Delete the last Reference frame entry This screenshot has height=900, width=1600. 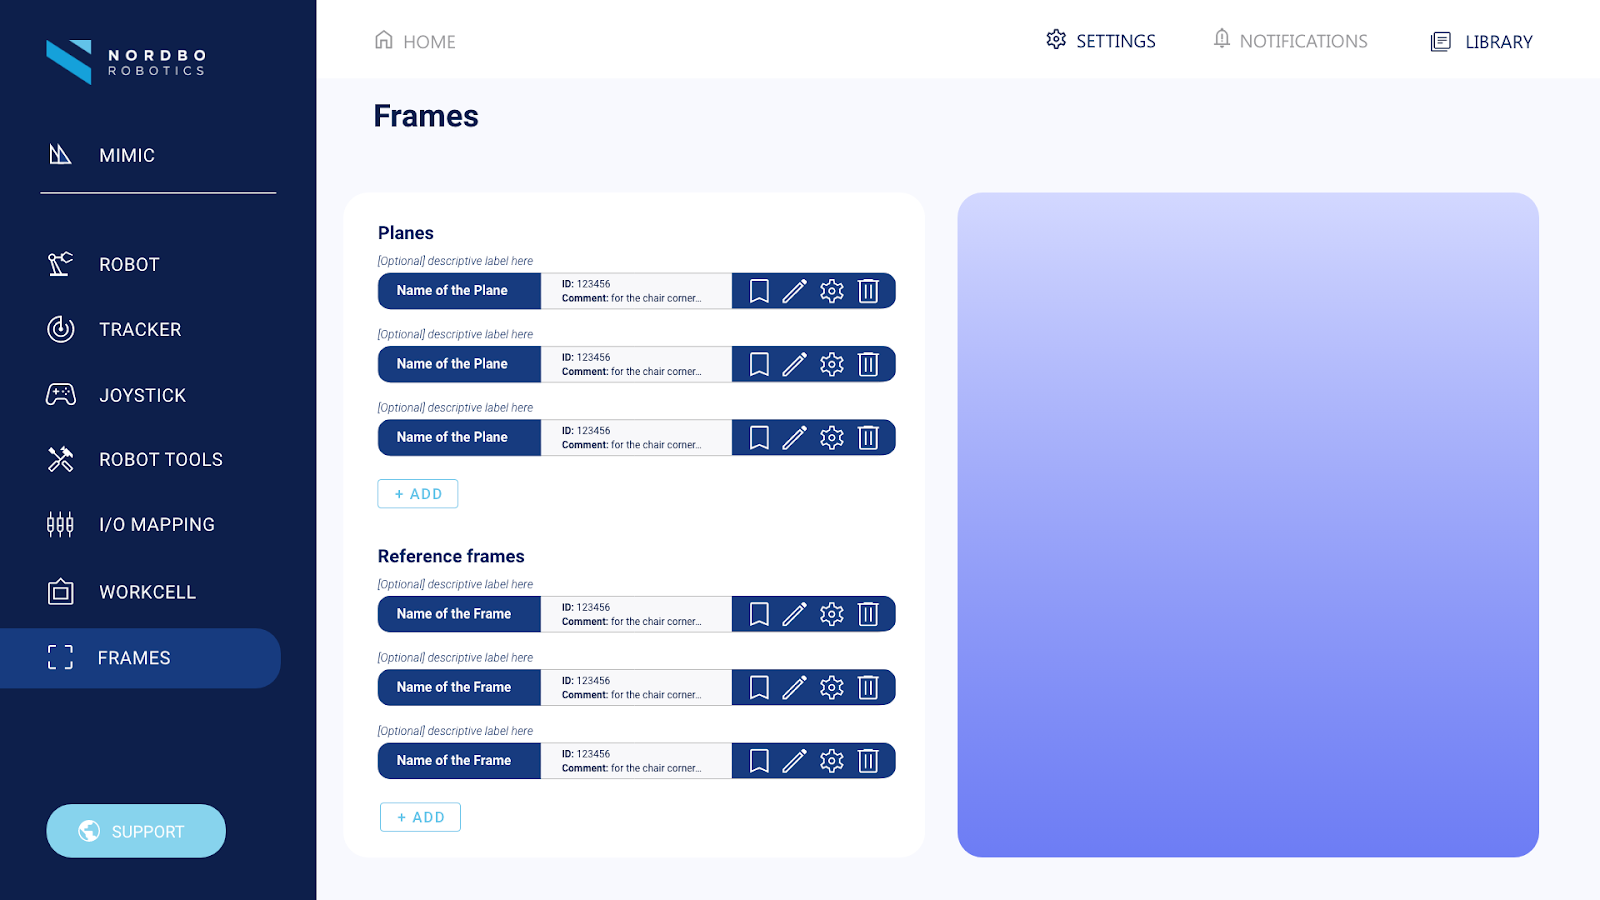pos(868,760)
